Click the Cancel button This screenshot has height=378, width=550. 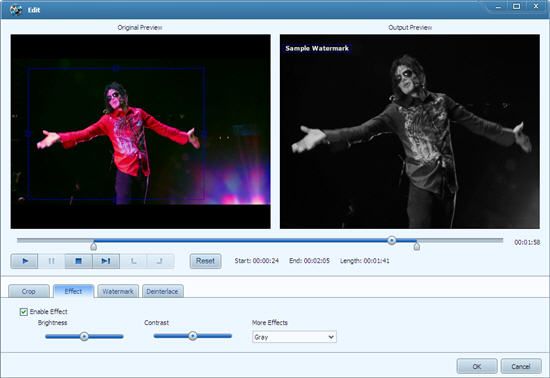[x=521, y=366]
